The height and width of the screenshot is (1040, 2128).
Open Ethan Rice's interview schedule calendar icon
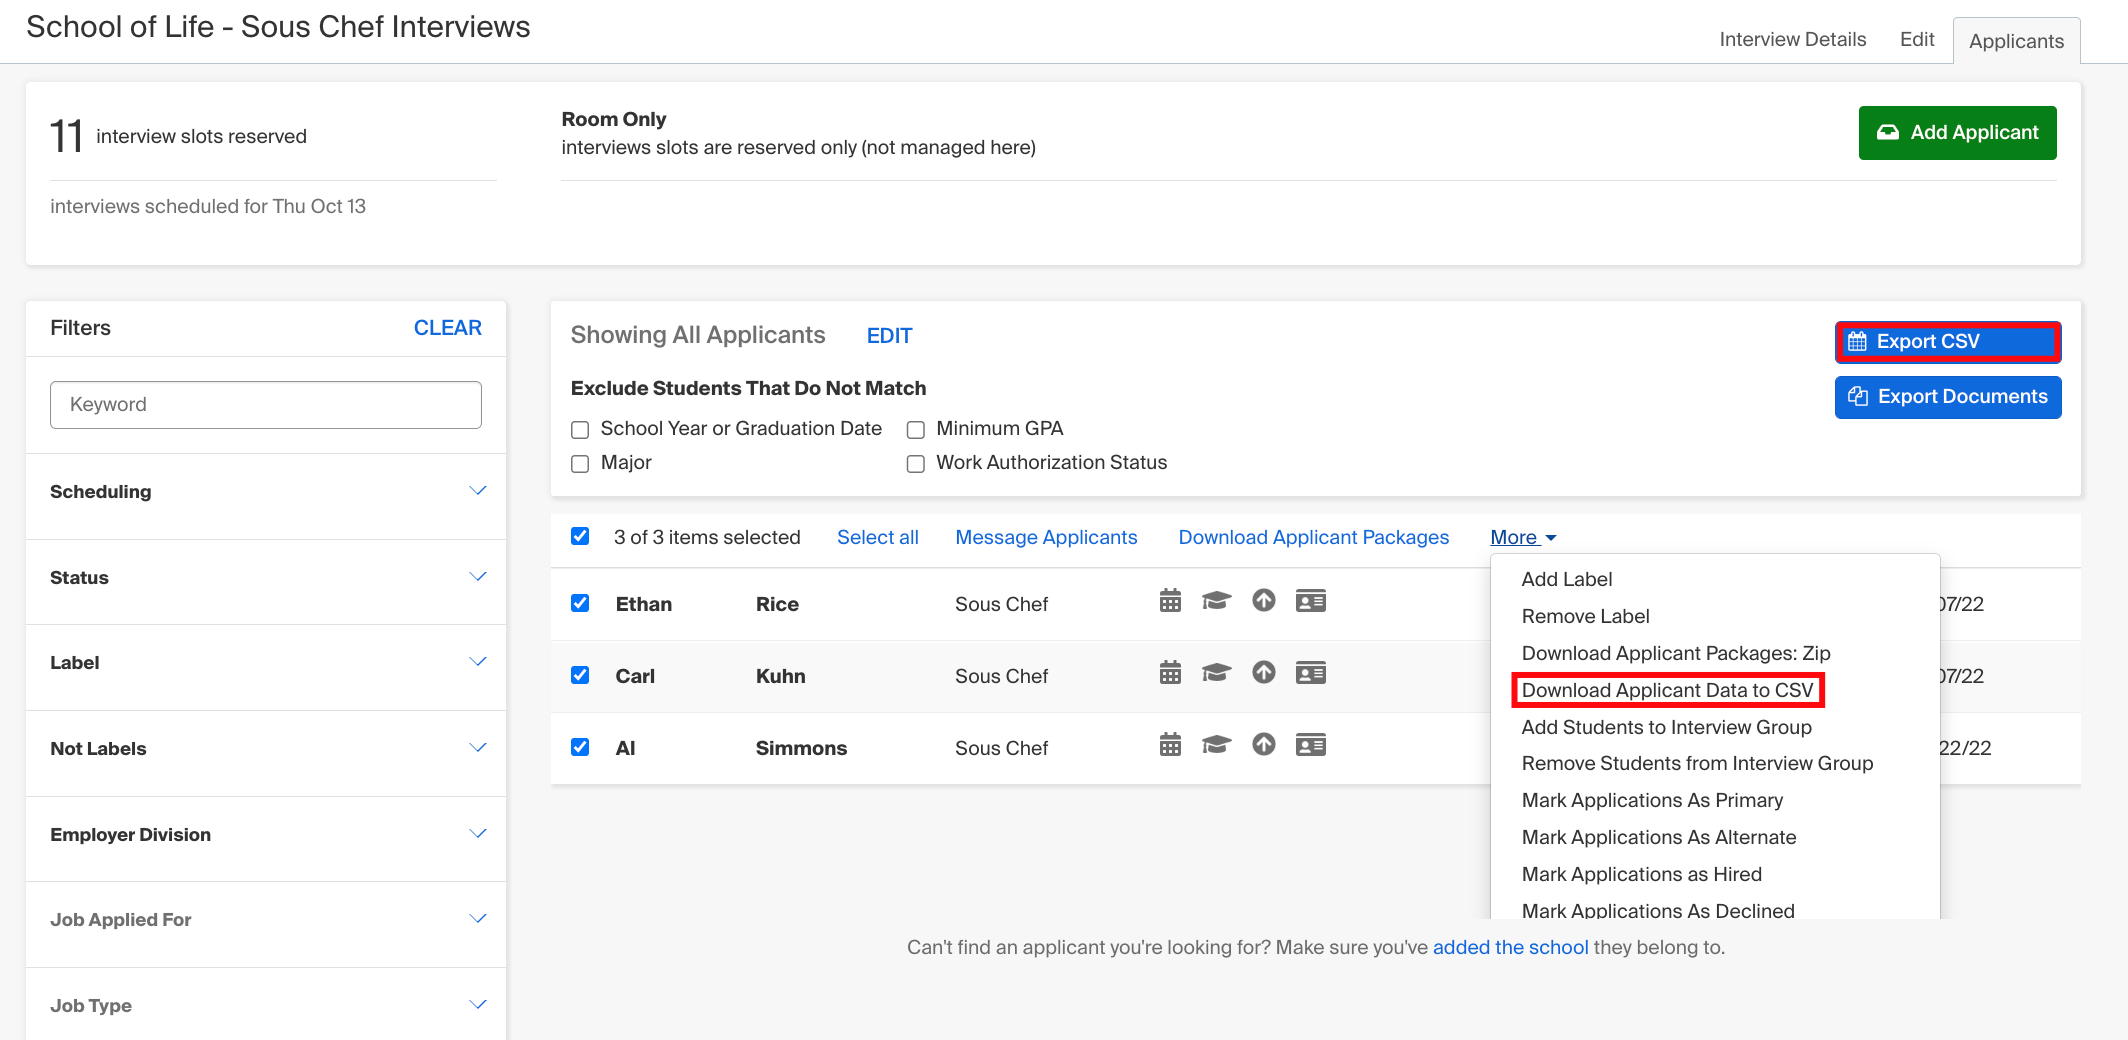pyautogui.click(x=1169, y=601)
